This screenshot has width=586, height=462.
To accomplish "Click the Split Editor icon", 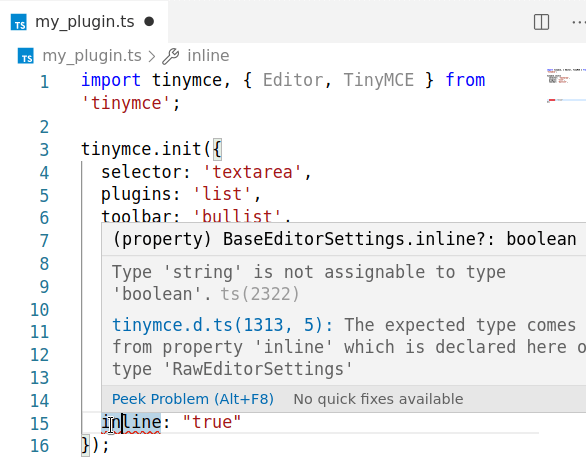I will [541, 22].
